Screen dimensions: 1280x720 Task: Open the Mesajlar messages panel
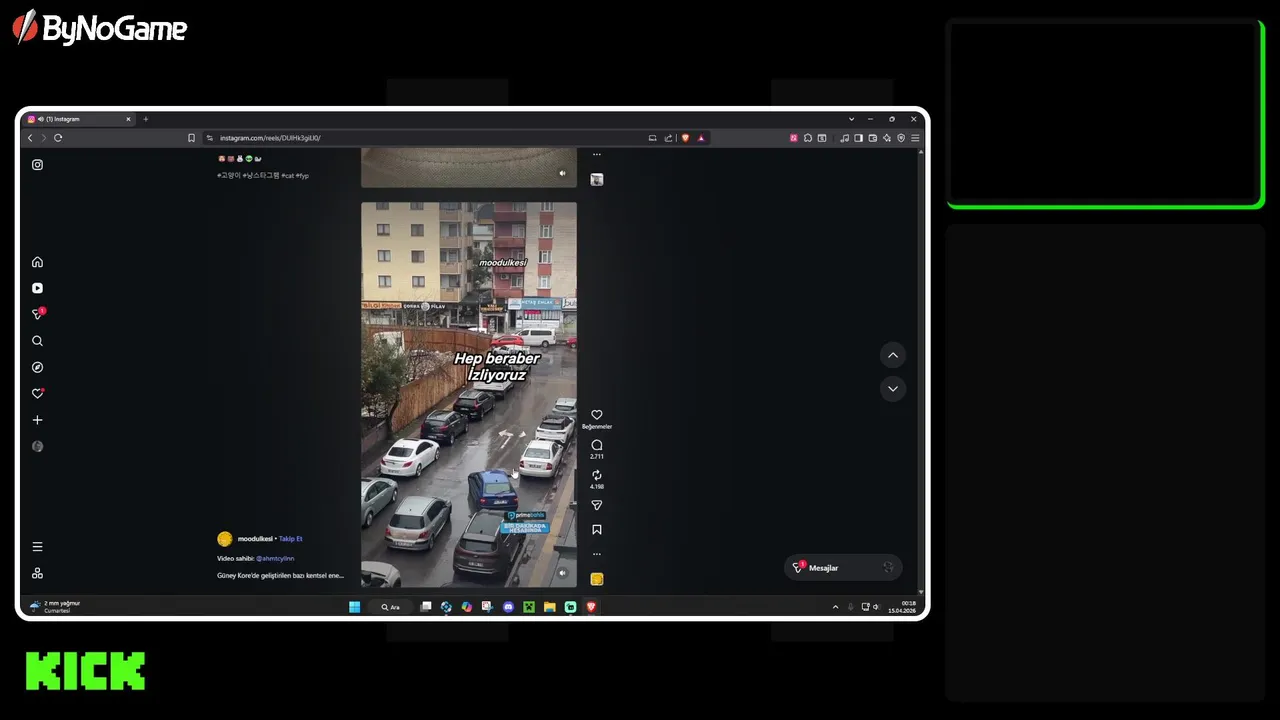pos(843,568)
